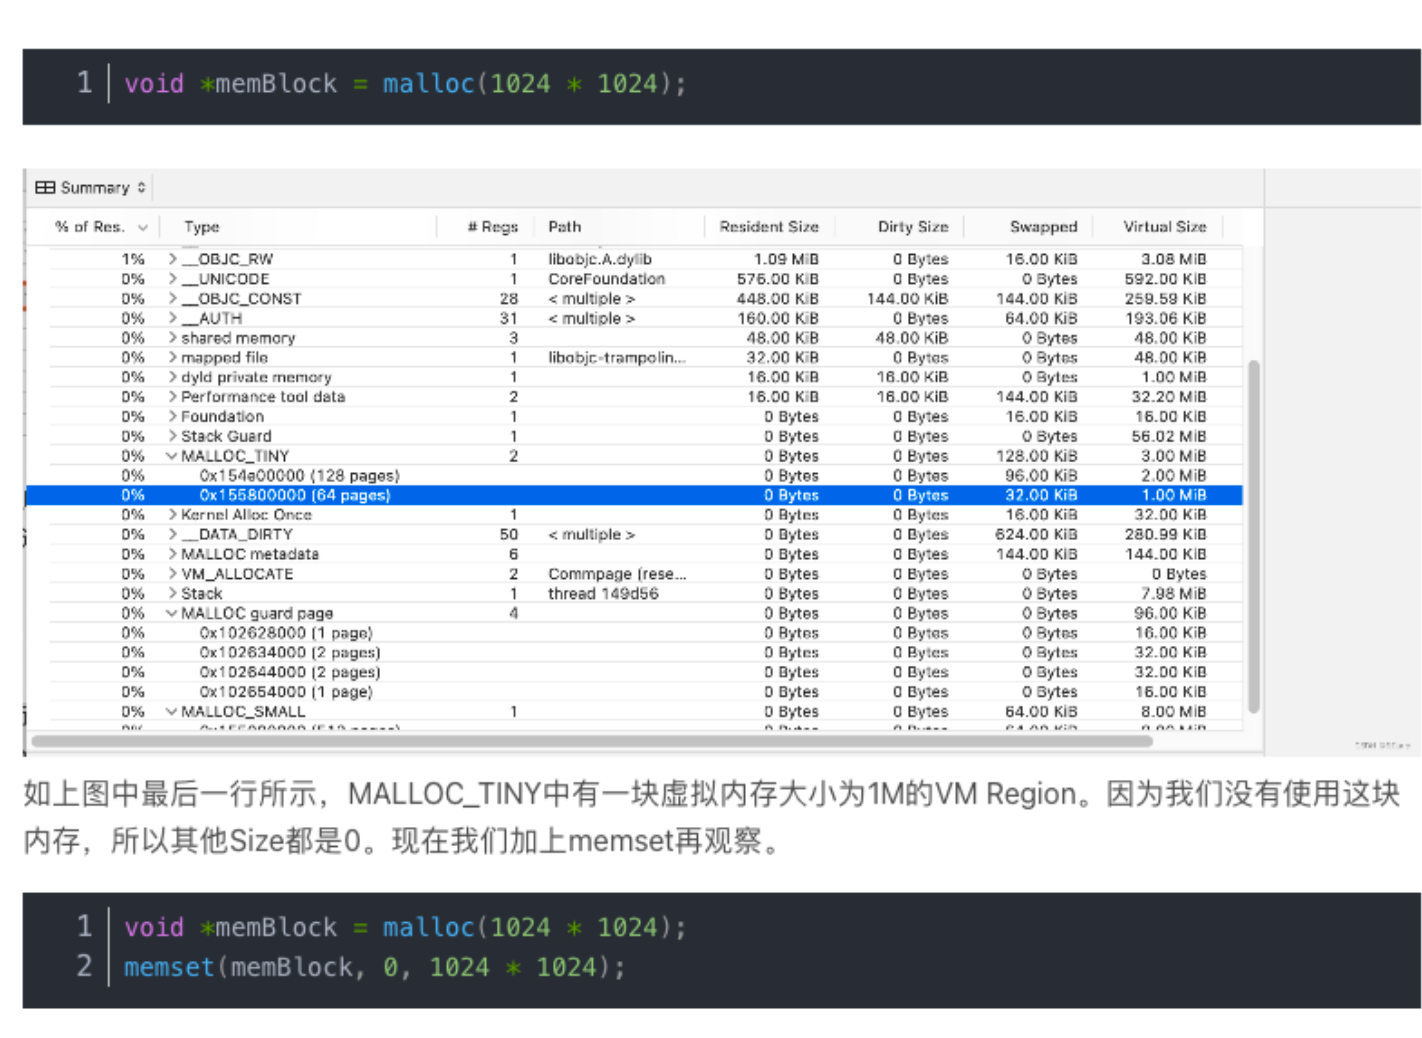Expand the MALLOC metadata row

172,554
